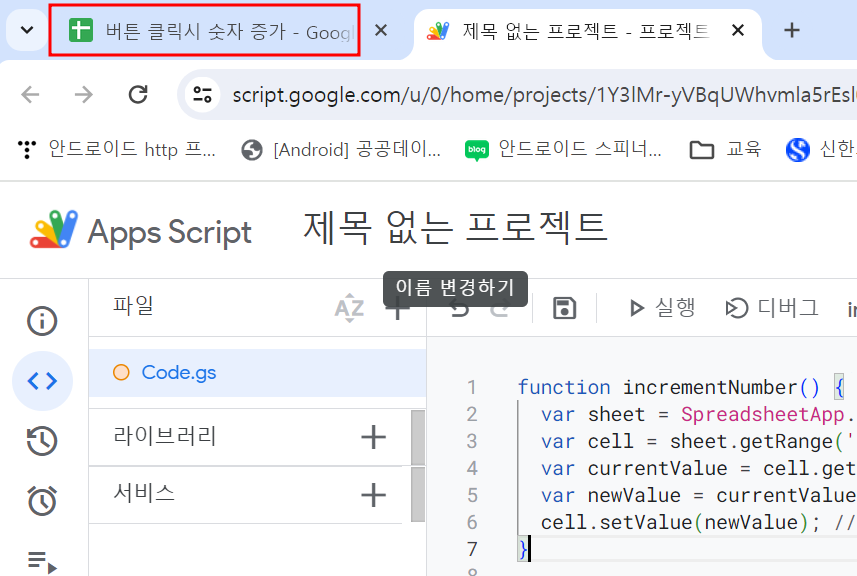Viewport: 857px width, 576px height.
Task: Close the 버튼 클릭시 숫자 증가 tab
Action: click(x=381, y=31)
